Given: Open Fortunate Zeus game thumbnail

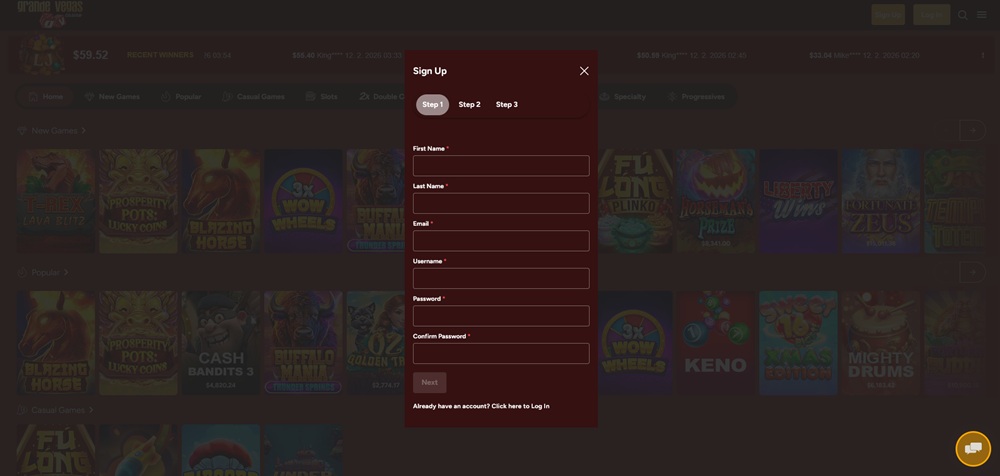Looking at the screenshot, I should (x=881, y=202).
